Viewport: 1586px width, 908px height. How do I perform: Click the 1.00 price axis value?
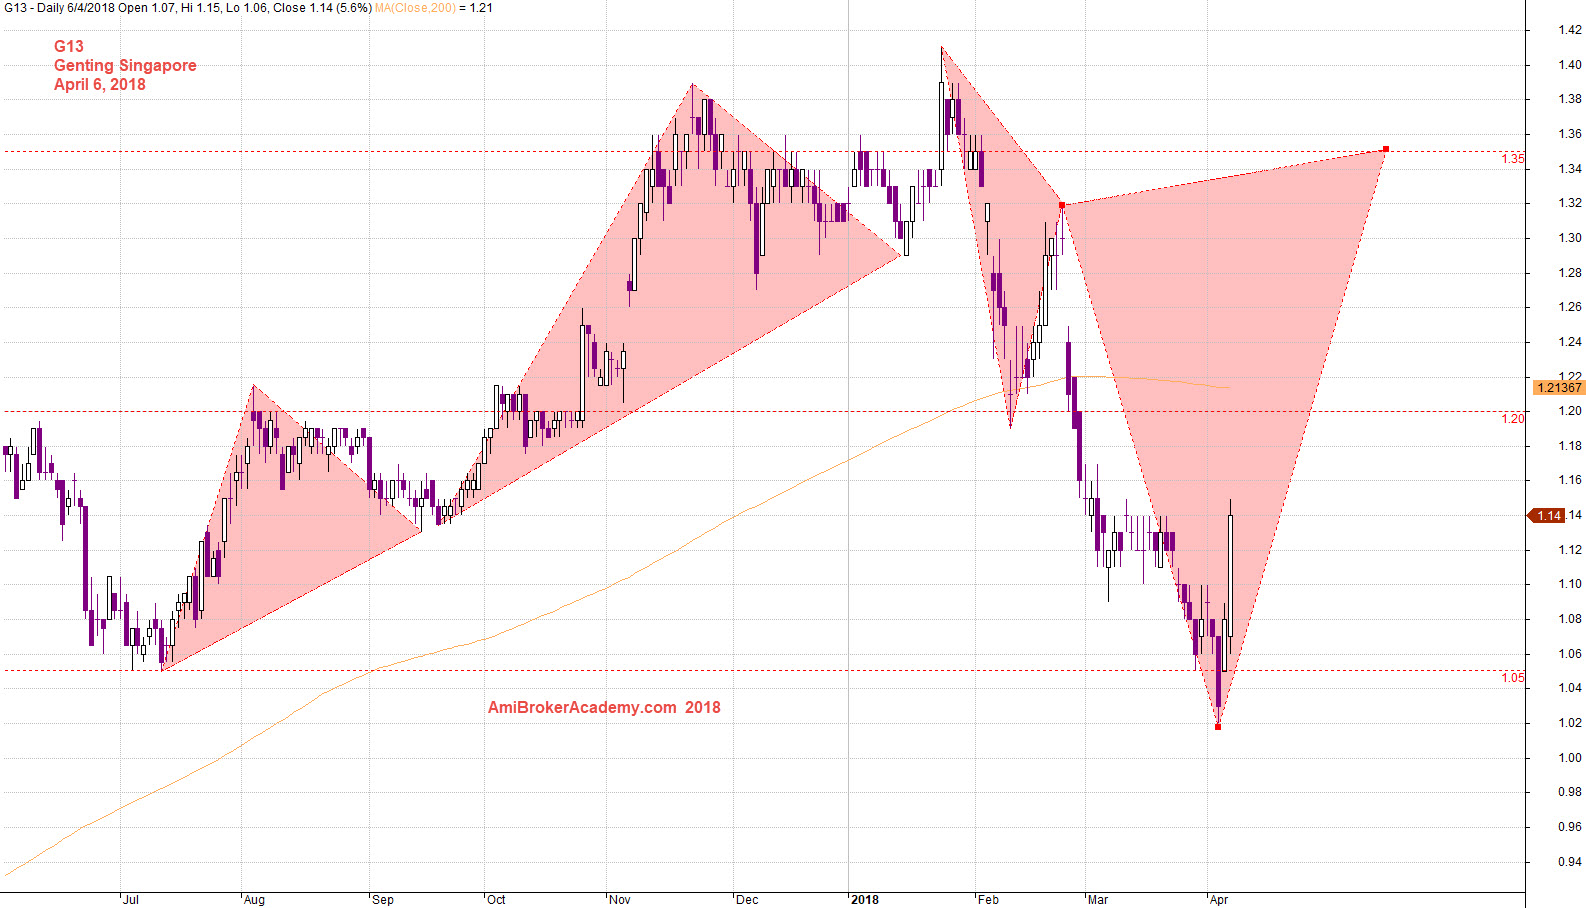[1570, 758]
